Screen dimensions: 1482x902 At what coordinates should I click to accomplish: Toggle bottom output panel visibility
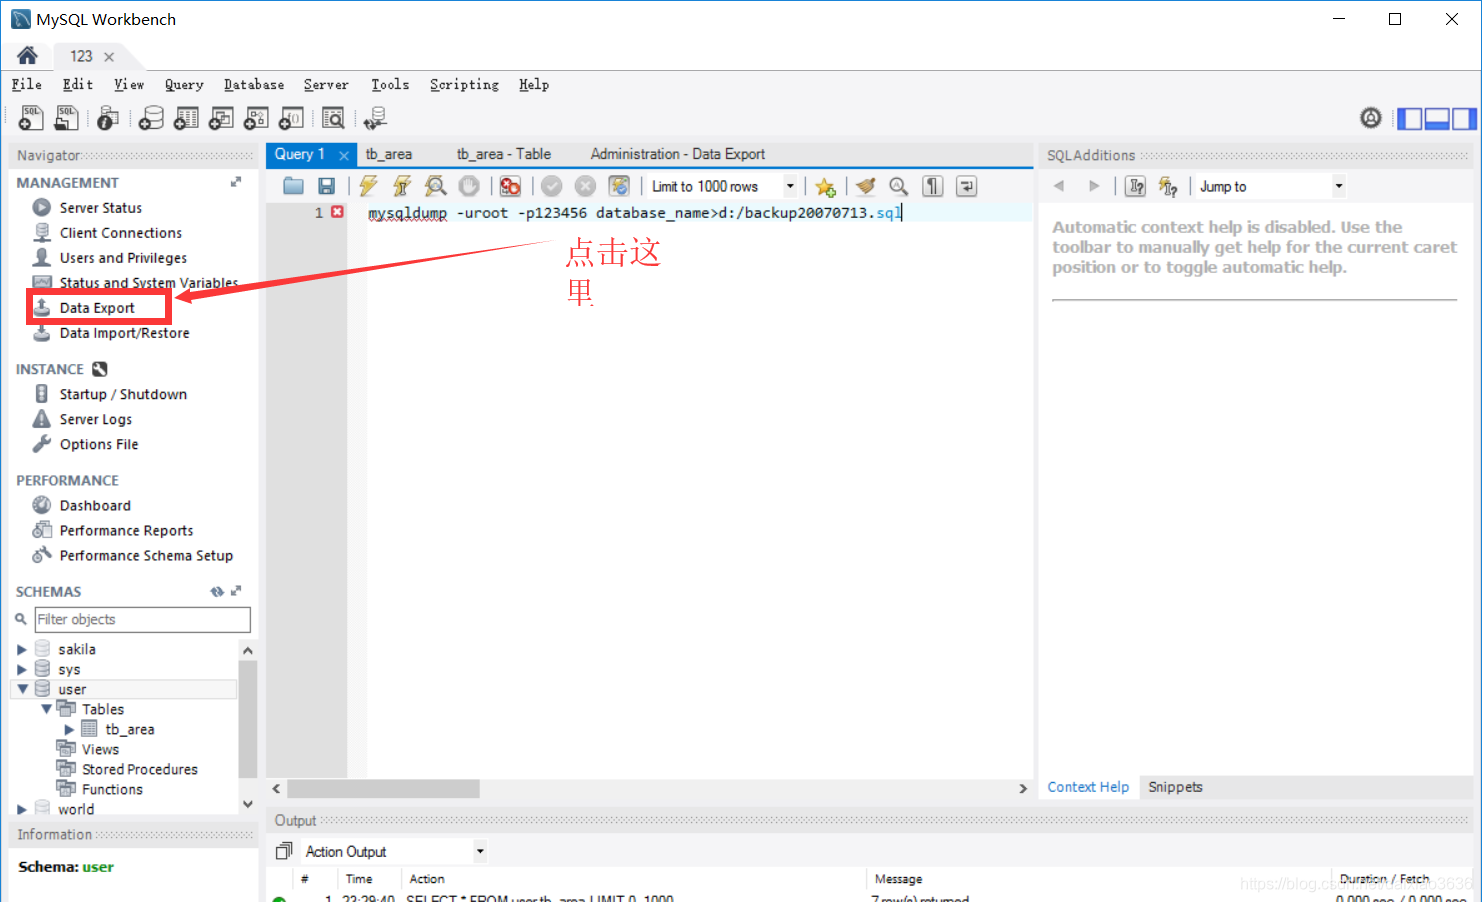[x=1437, y=119]
